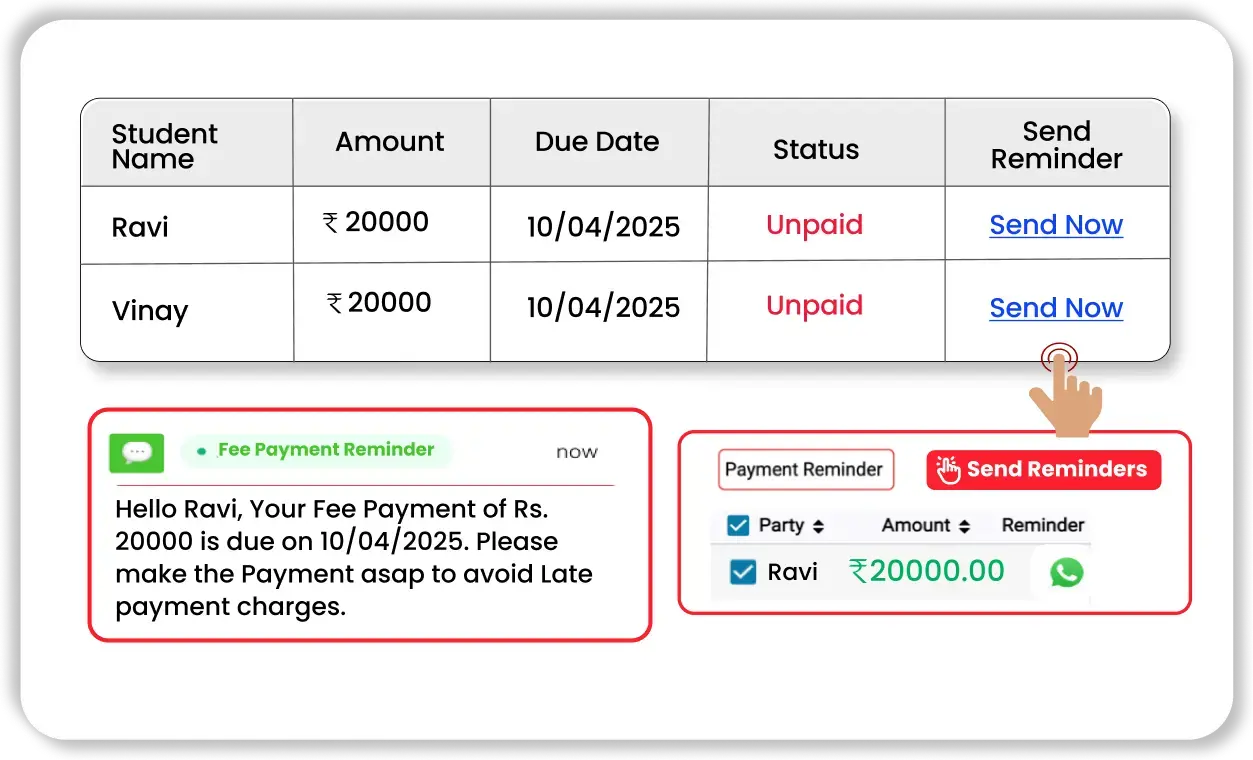Click Ravi's Unpaid status

click(x=814, y=225)
